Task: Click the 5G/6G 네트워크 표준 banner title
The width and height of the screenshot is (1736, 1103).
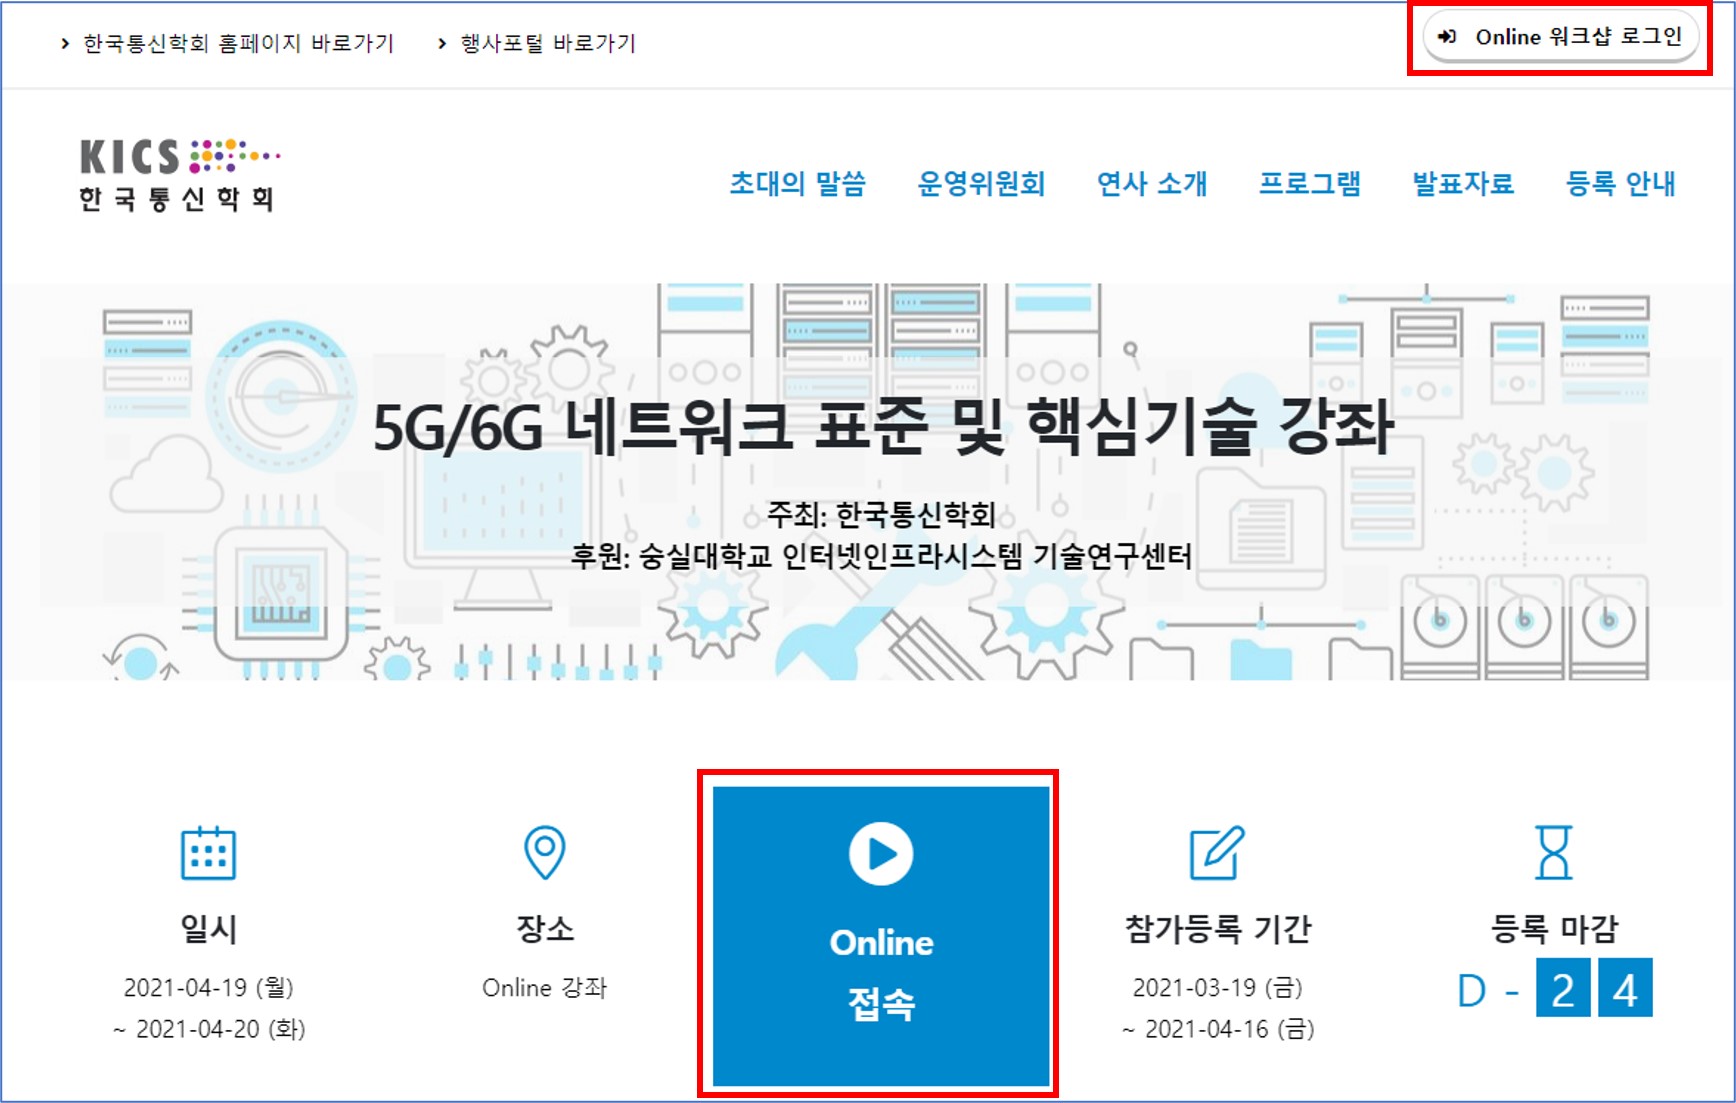Action: coord(882,427)
